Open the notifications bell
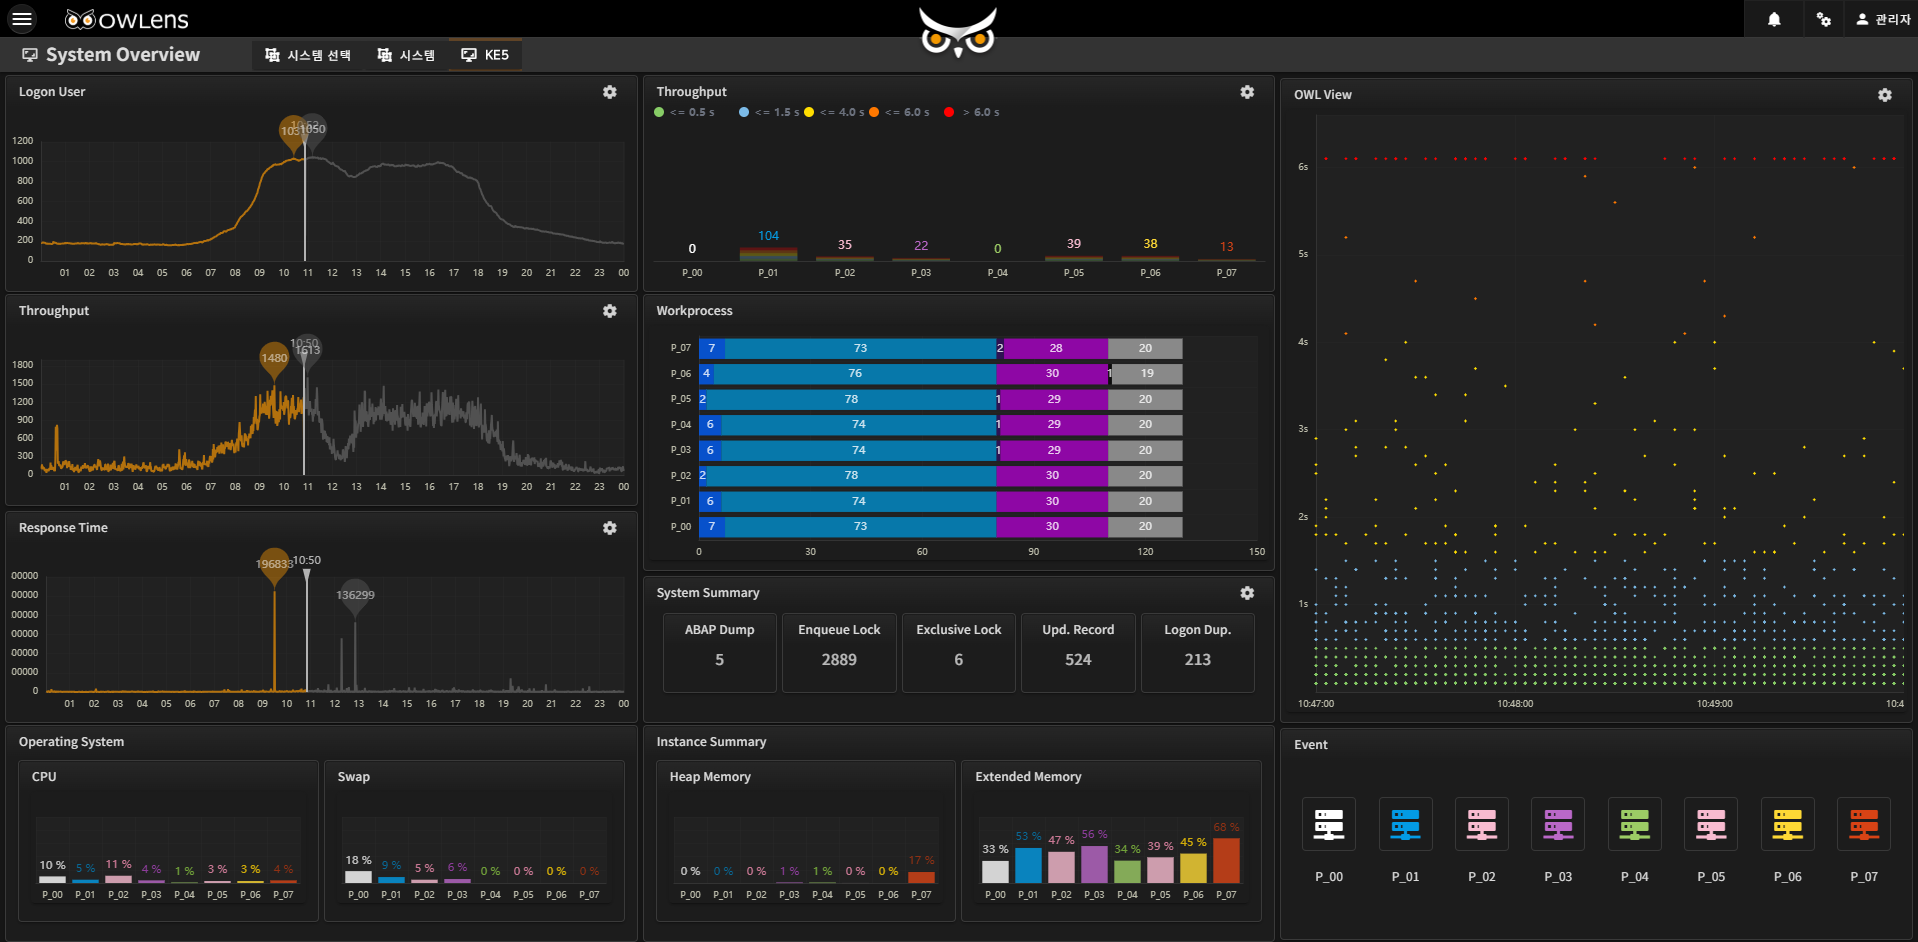Screen dimensions: 1918x942 point(1774,19)
